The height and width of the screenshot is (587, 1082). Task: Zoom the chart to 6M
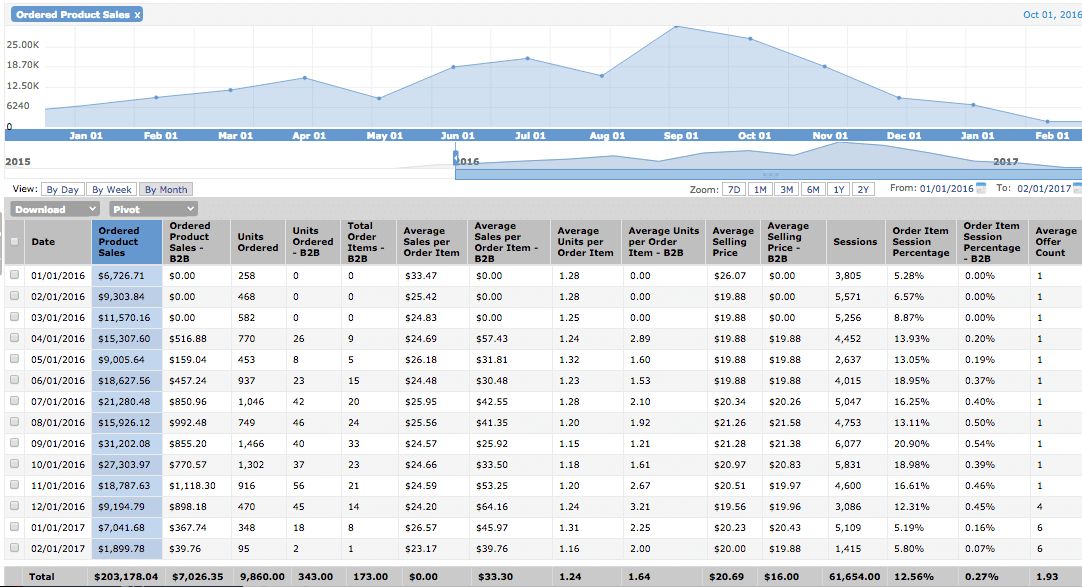point(813,190)
